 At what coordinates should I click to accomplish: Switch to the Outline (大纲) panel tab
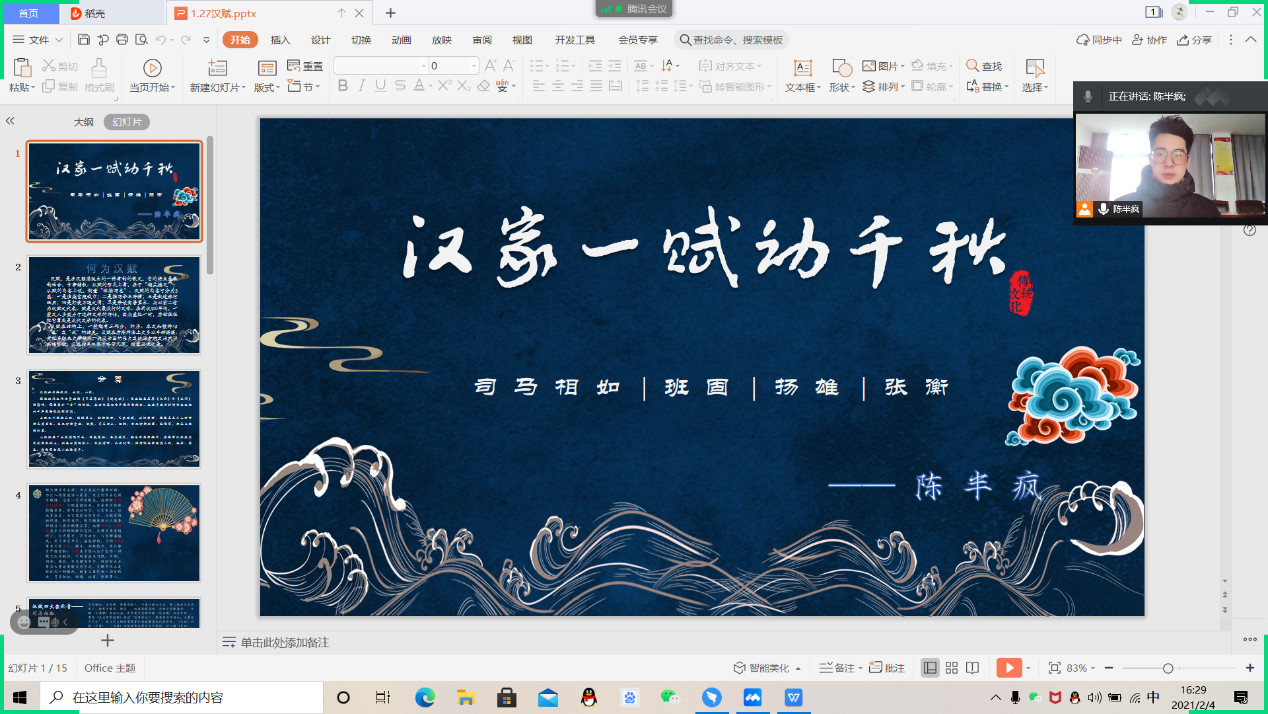click(83, 122)
